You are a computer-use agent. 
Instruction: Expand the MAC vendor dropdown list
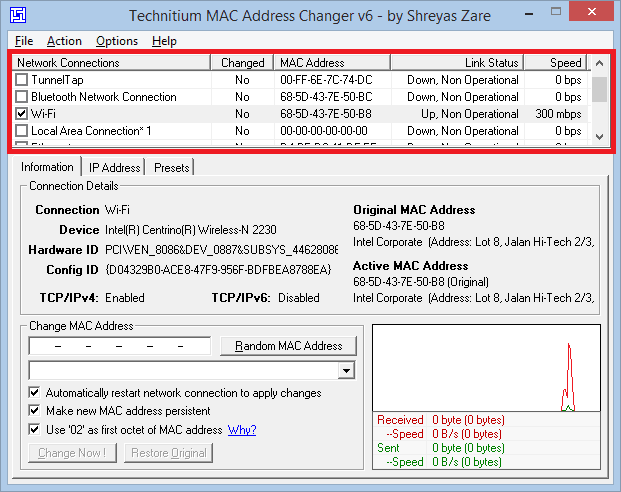[x=347, y=371]
